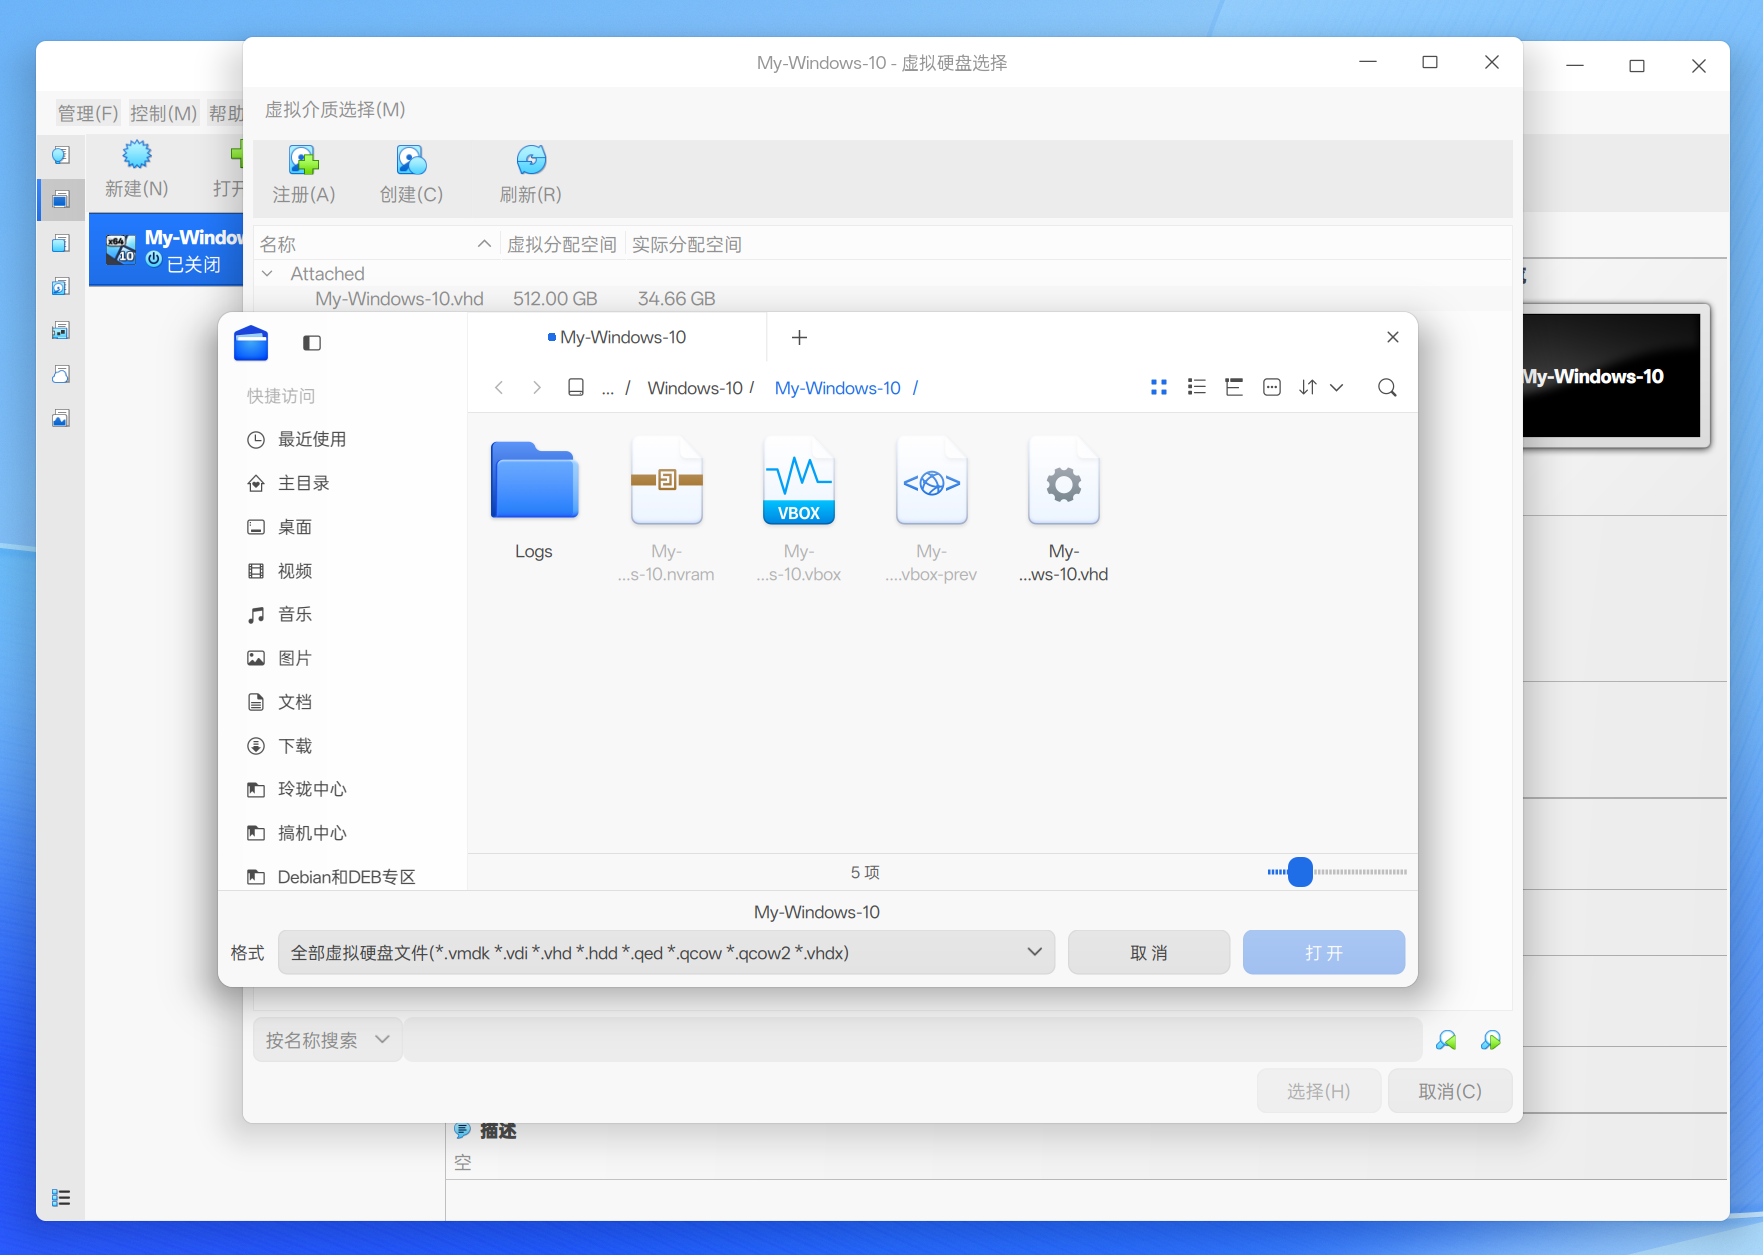Click the Register (注册) disk icon
Viewport: 1763px width, 1255px height.
304,160
